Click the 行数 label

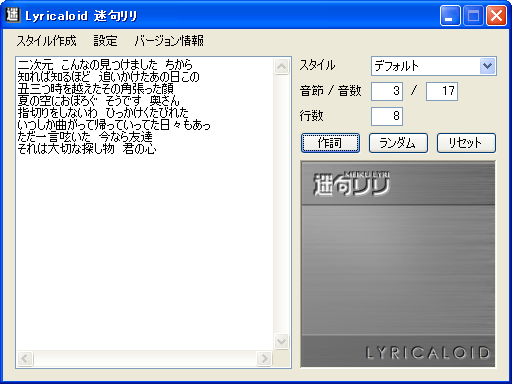[311, 116]
